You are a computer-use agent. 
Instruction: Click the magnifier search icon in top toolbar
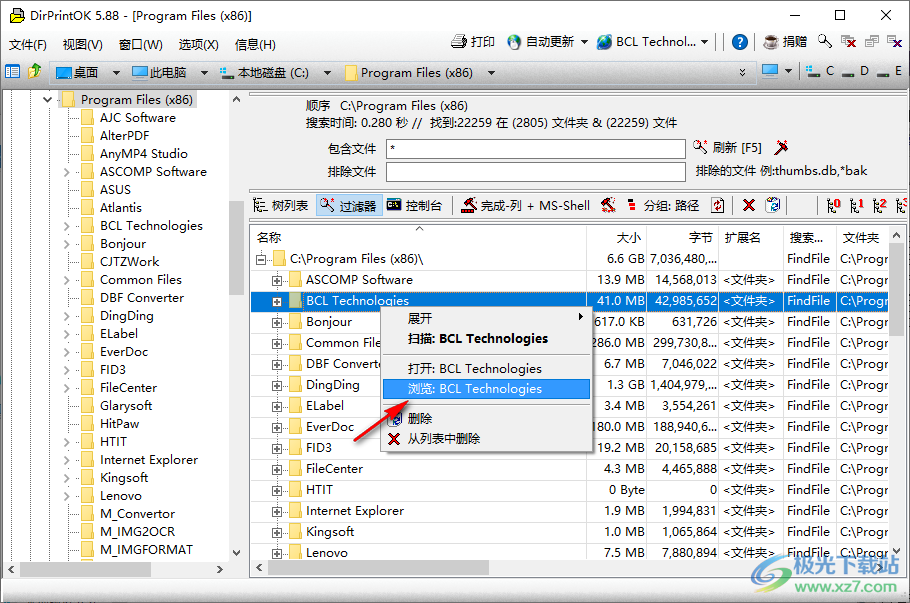coord(824,42)
